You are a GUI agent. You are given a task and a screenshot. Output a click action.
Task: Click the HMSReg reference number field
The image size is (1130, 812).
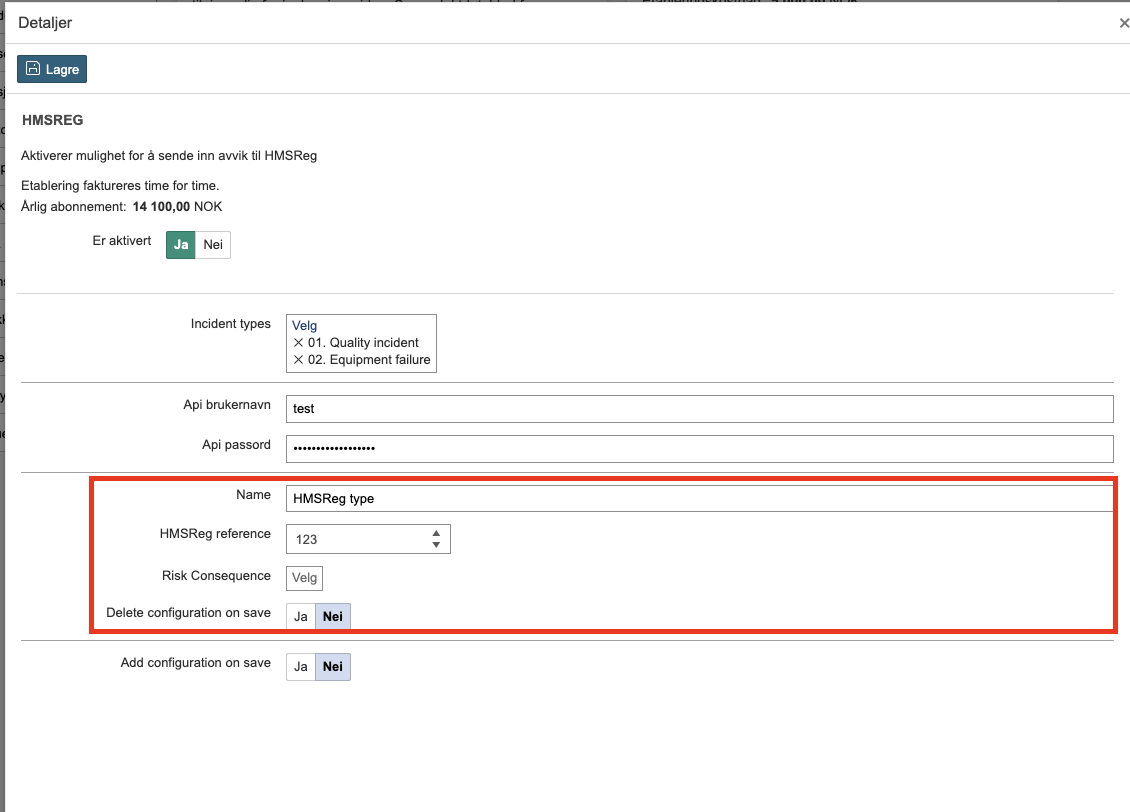pyautogui.click(x=355, y=539)
